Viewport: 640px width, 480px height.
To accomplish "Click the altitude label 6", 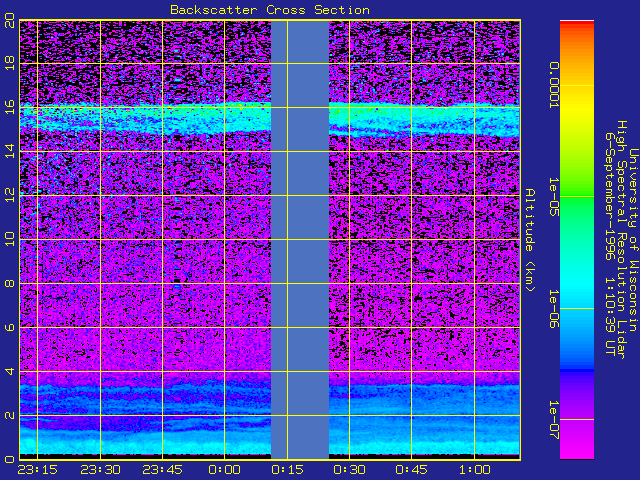I will (x=10, y=327).
